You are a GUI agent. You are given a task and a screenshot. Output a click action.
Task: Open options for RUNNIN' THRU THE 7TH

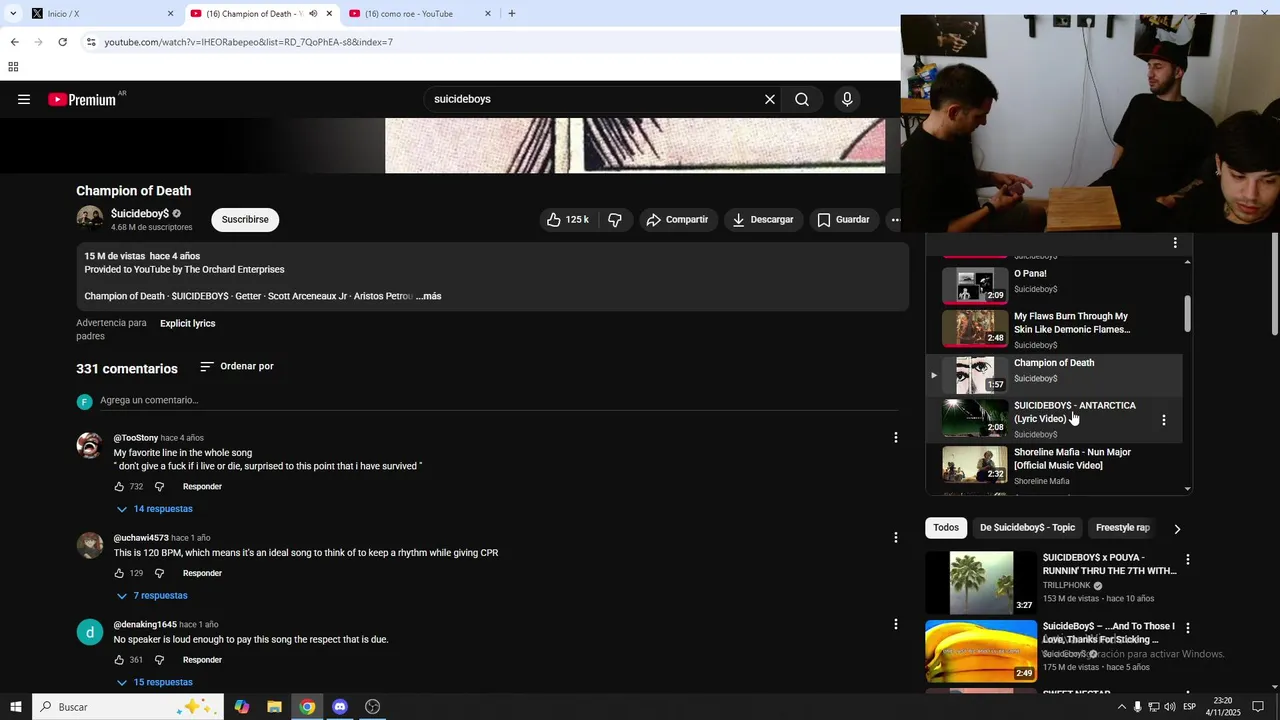click(x=1188, y=560)
